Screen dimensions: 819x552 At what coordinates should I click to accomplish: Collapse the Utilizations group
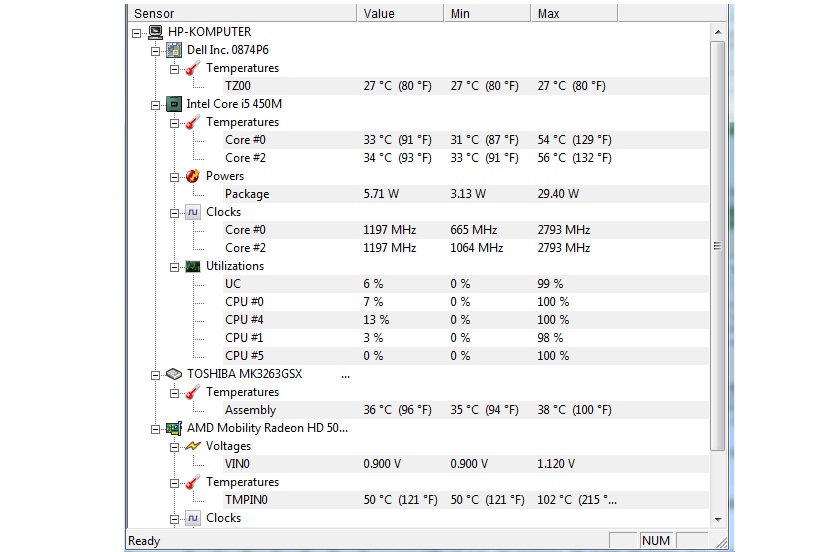coord(174,266)
